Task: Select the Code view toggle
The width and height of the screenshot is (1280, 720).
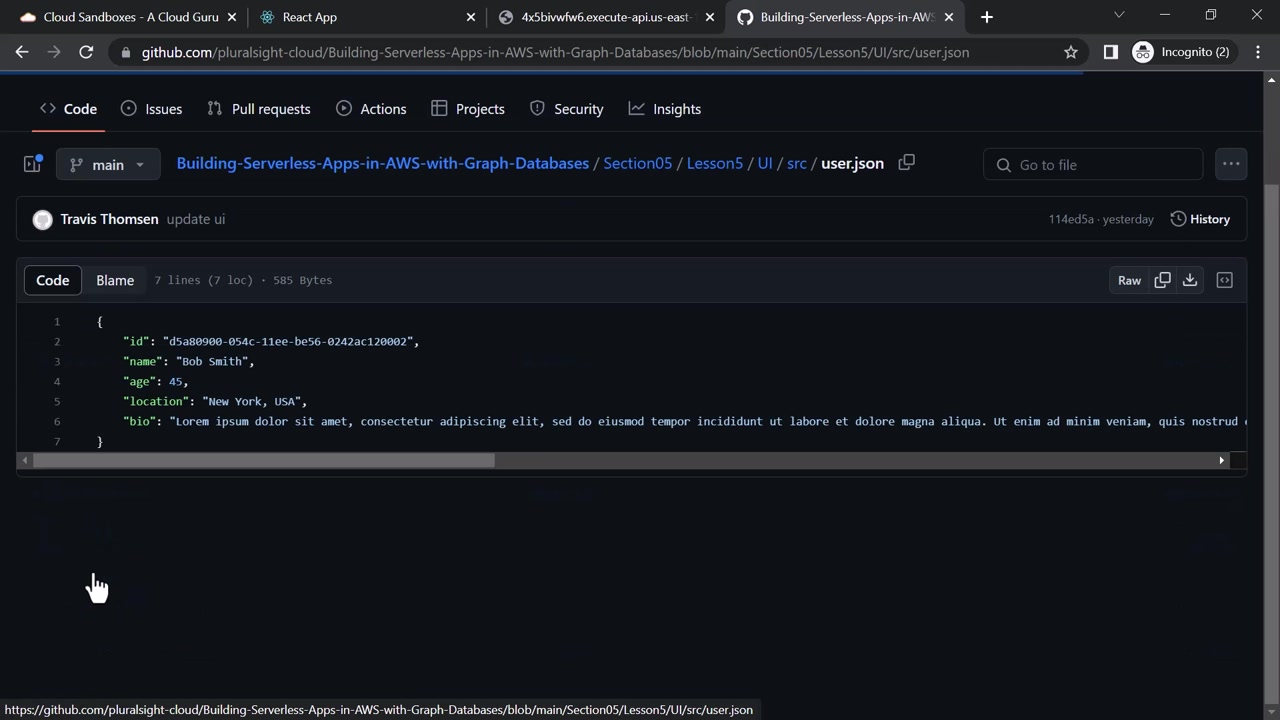Action: point(53,280)
